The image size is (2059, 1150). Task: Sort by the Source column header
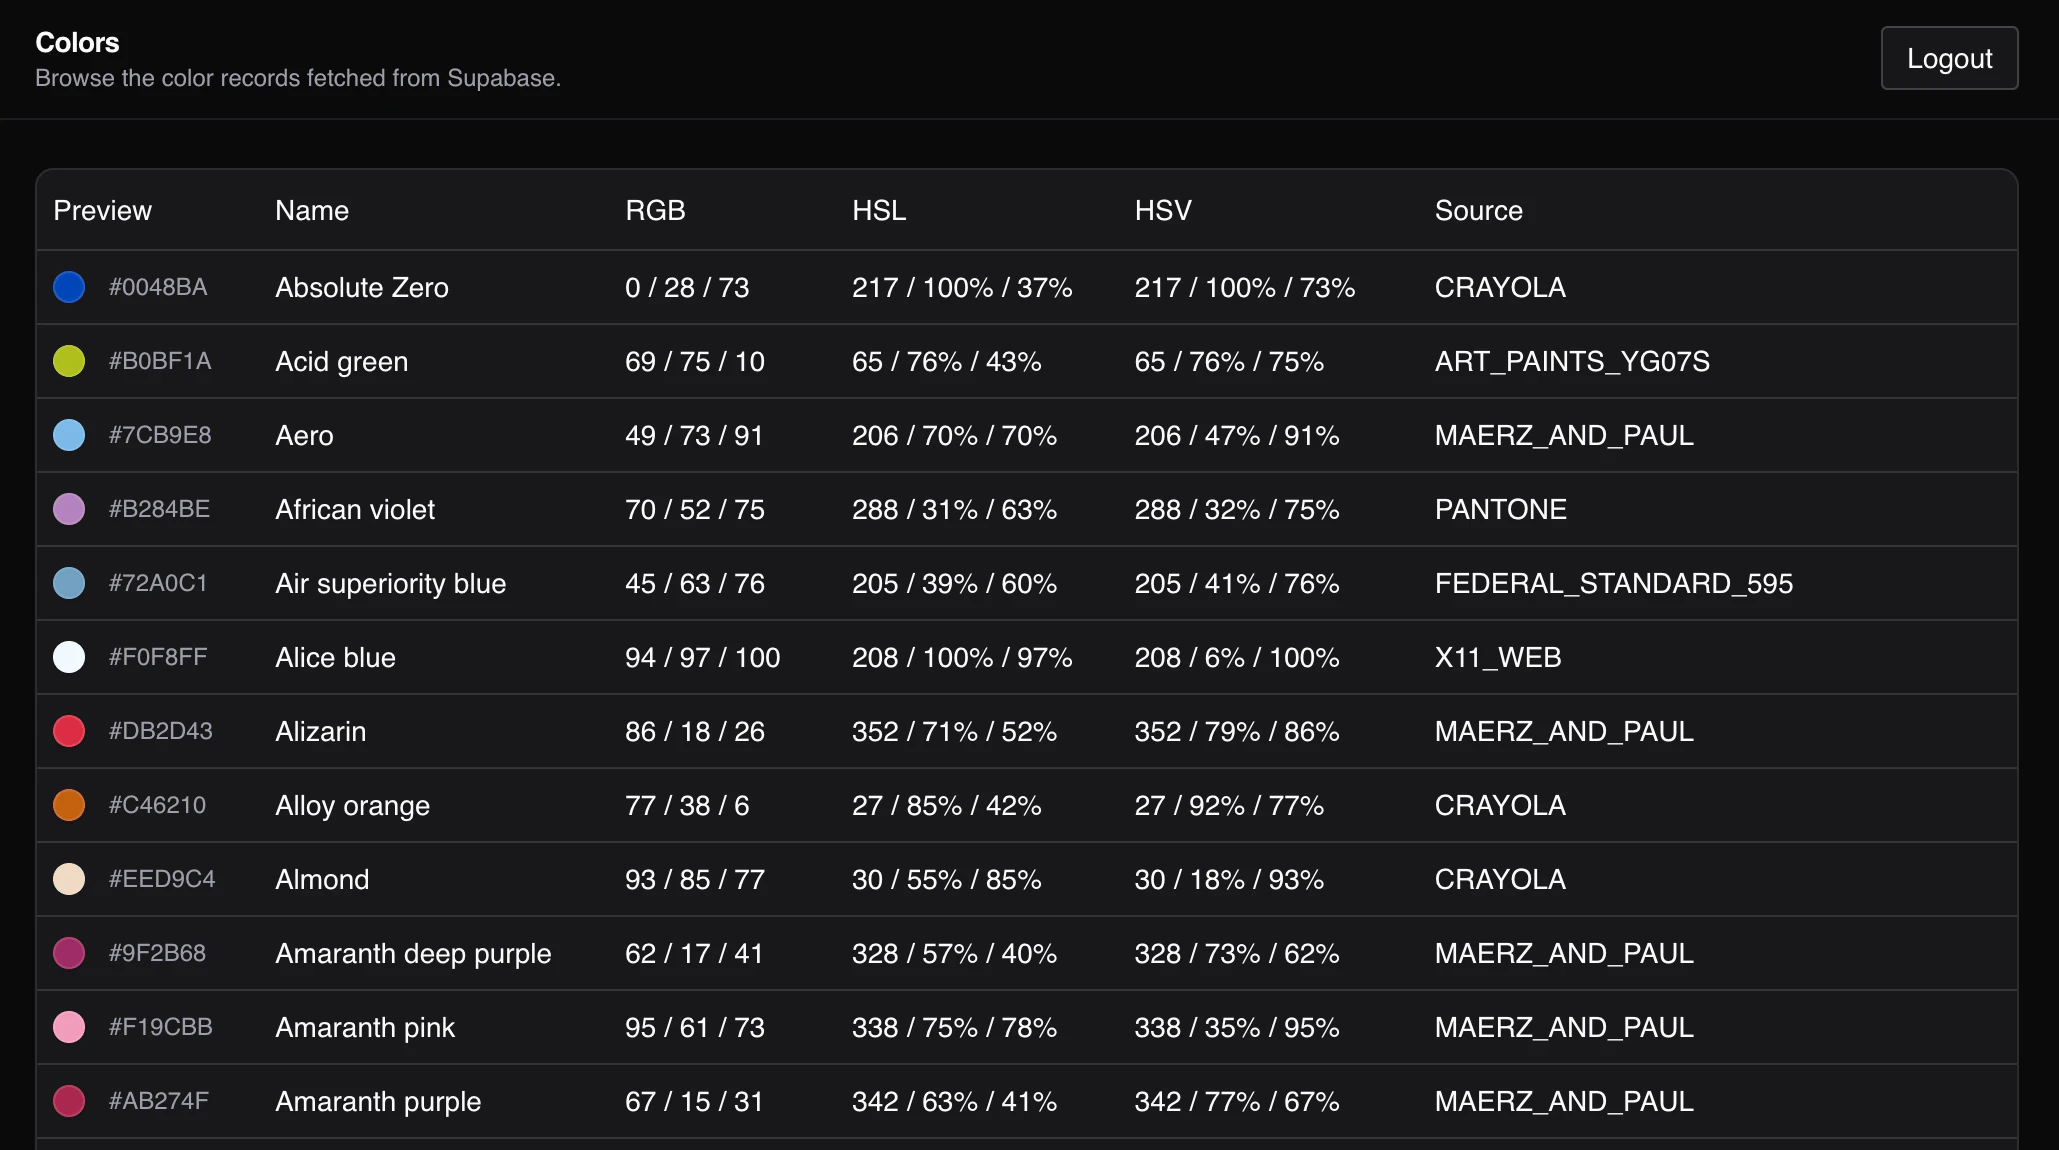coord(1478,210)
